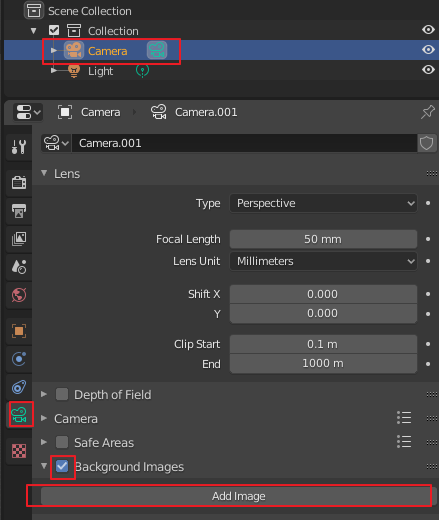
Task: Click the Shift X value field
Action: click(x=323, y=294)
